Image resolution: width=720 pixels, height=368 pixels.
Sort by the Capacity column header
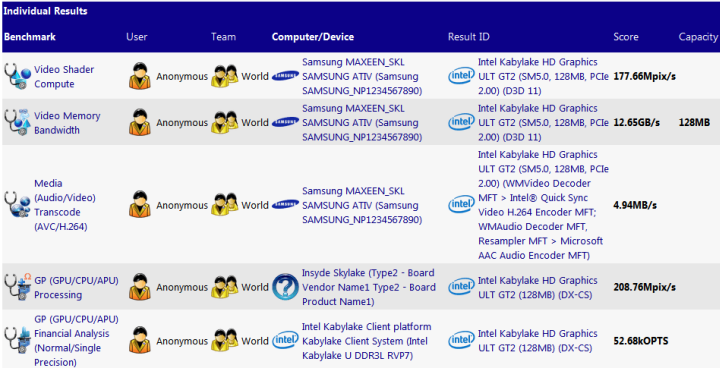click(698, 37)
